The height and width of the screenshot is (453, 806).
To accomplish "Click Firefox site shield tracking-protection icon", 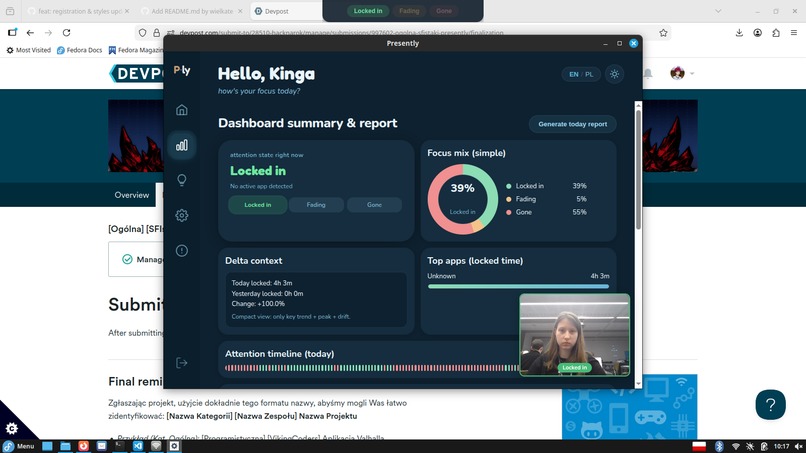I will point(142,32).
